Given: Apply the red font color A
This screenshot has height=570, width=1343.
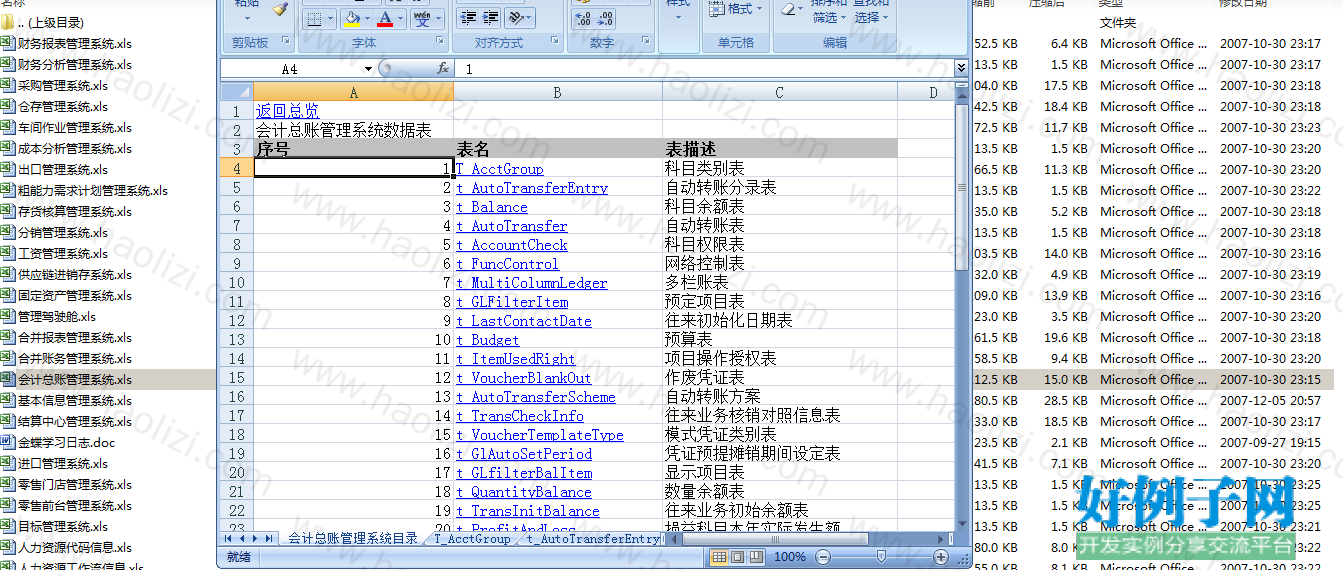Looking at the screenshot, I should click(385, 18).
